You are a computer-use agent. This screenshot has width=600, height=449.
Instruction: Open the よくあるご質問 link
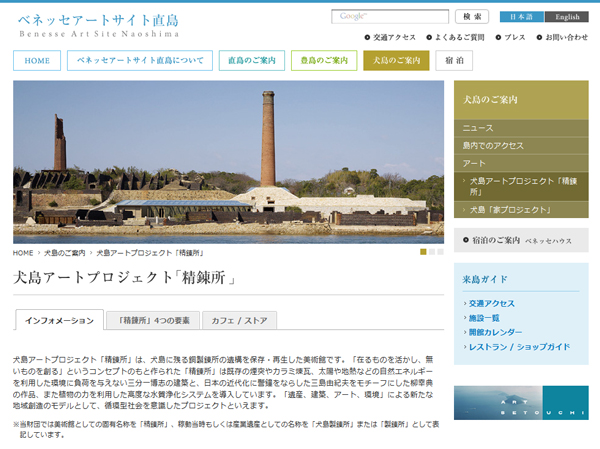[x=460, y=37]
